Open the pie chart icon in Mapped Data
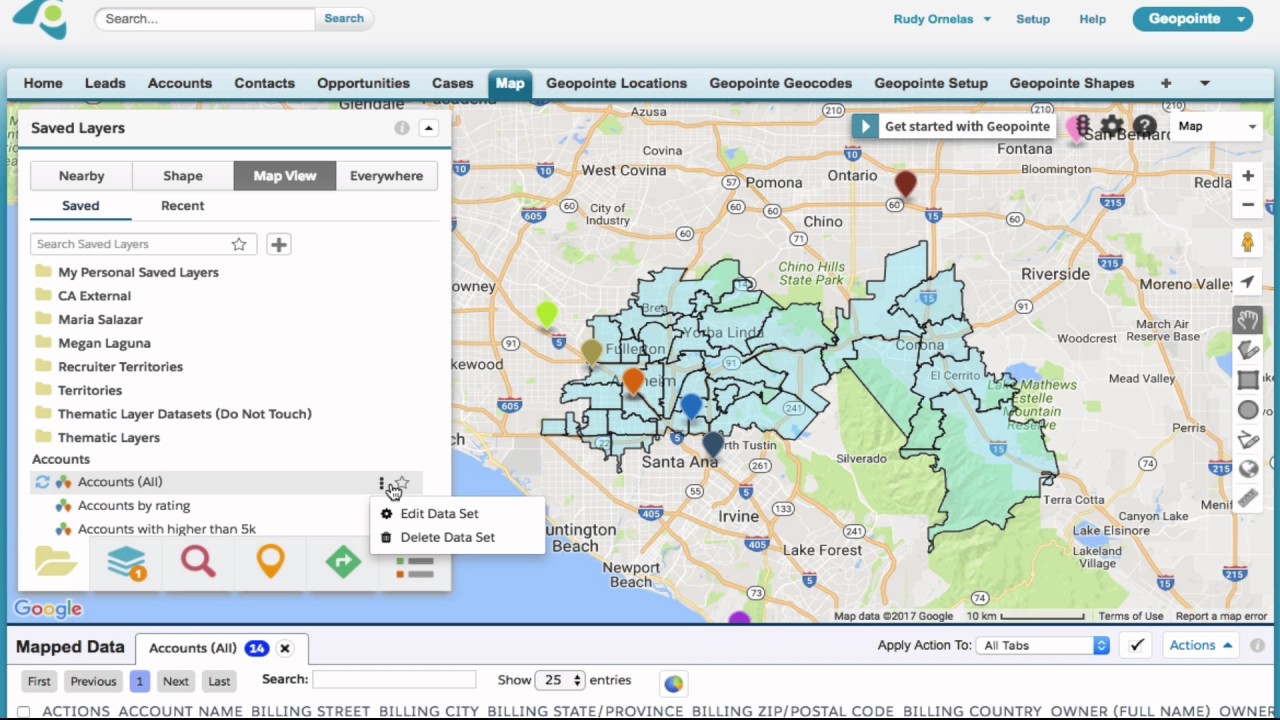Image resolution: width=1280 pixels, height=720 pixels. coord(674,683)
